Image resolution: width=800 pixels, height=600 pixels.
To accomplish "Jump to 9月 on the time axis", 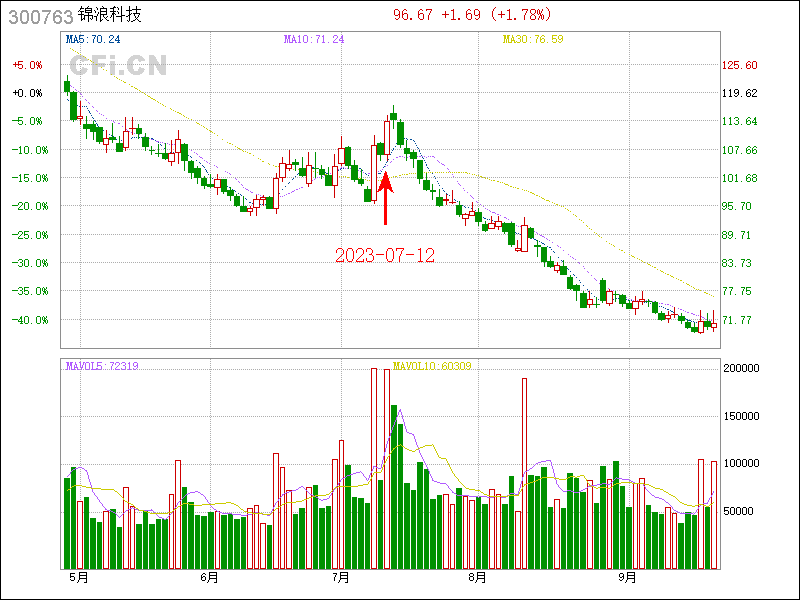I will click(x=628, y=577).
